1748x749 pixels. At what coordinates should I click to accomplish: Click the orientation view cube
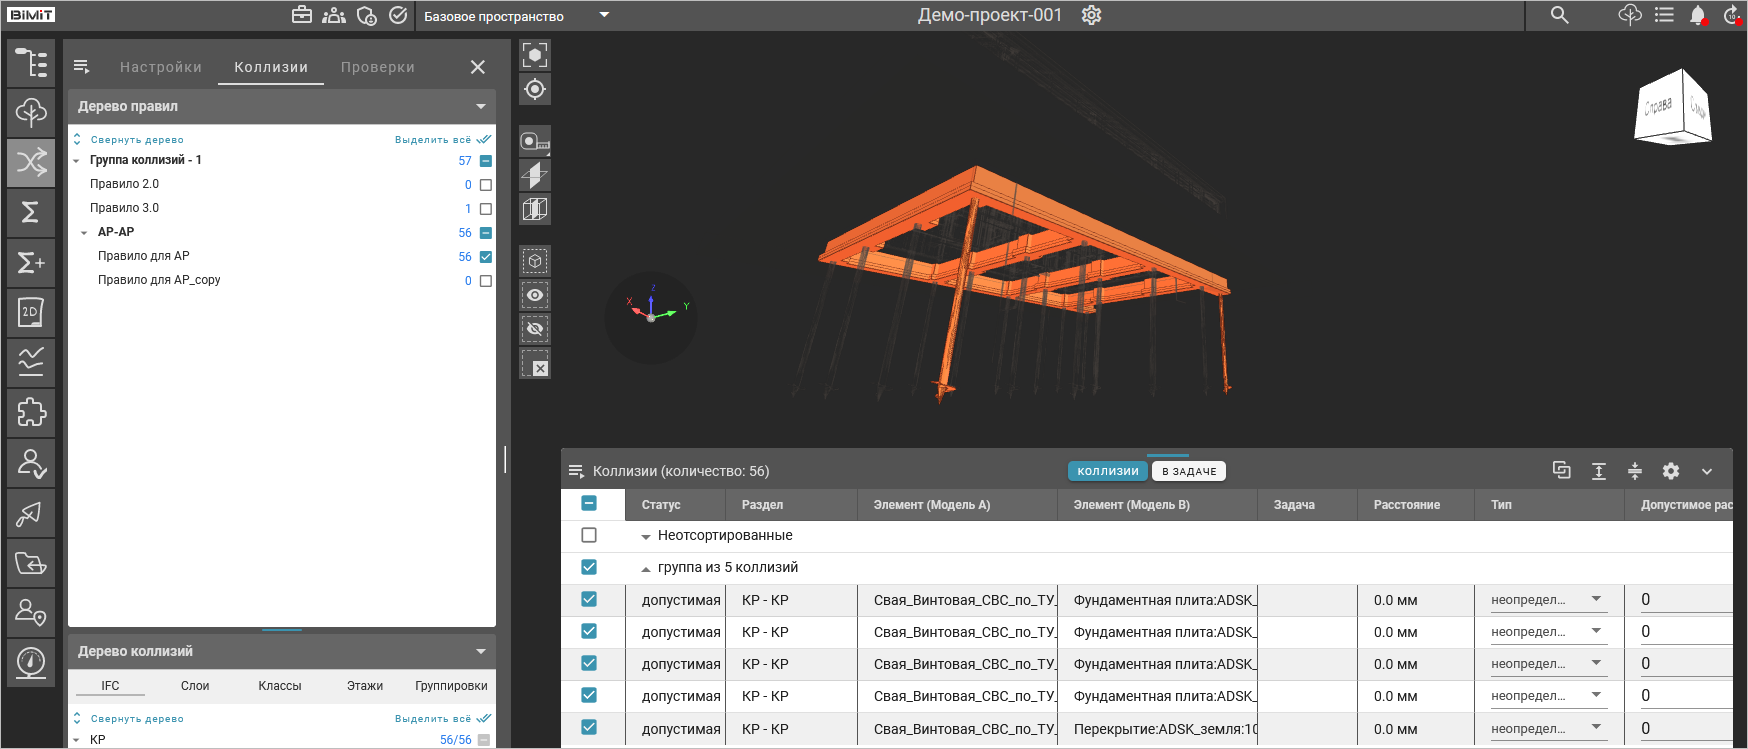[1672, 108]
